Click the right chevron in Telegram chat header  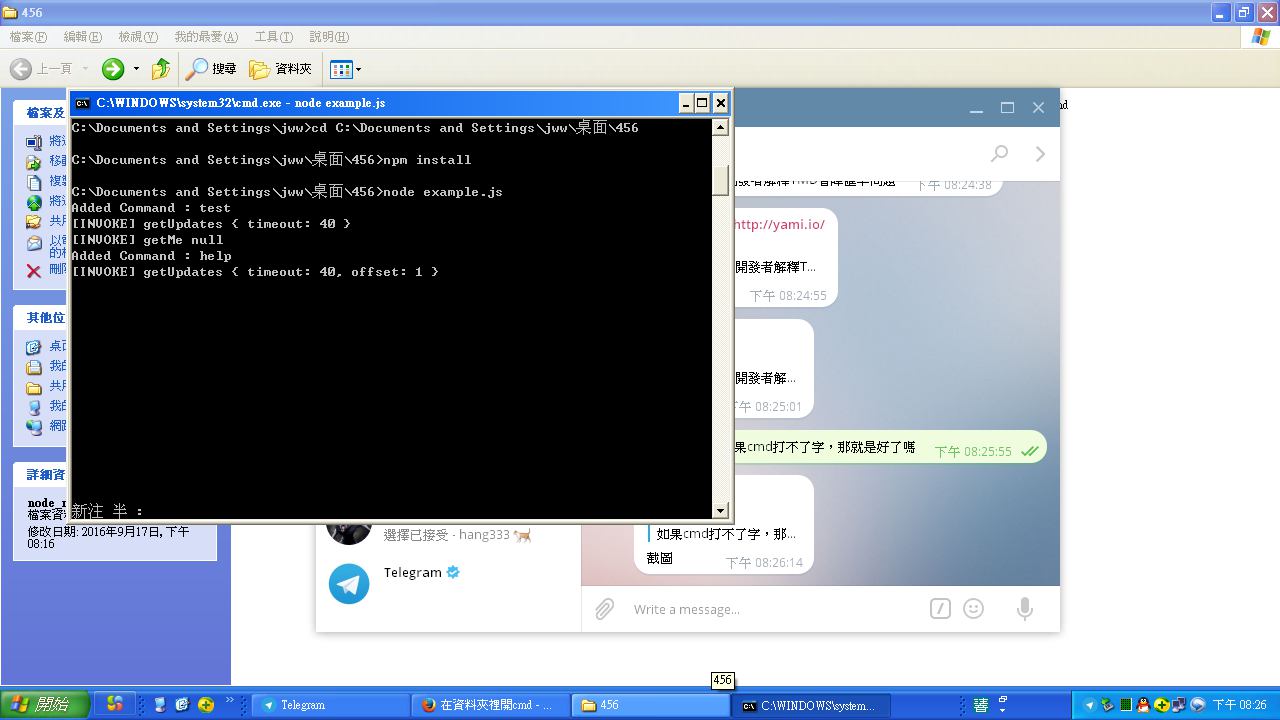click(1040, 153)
